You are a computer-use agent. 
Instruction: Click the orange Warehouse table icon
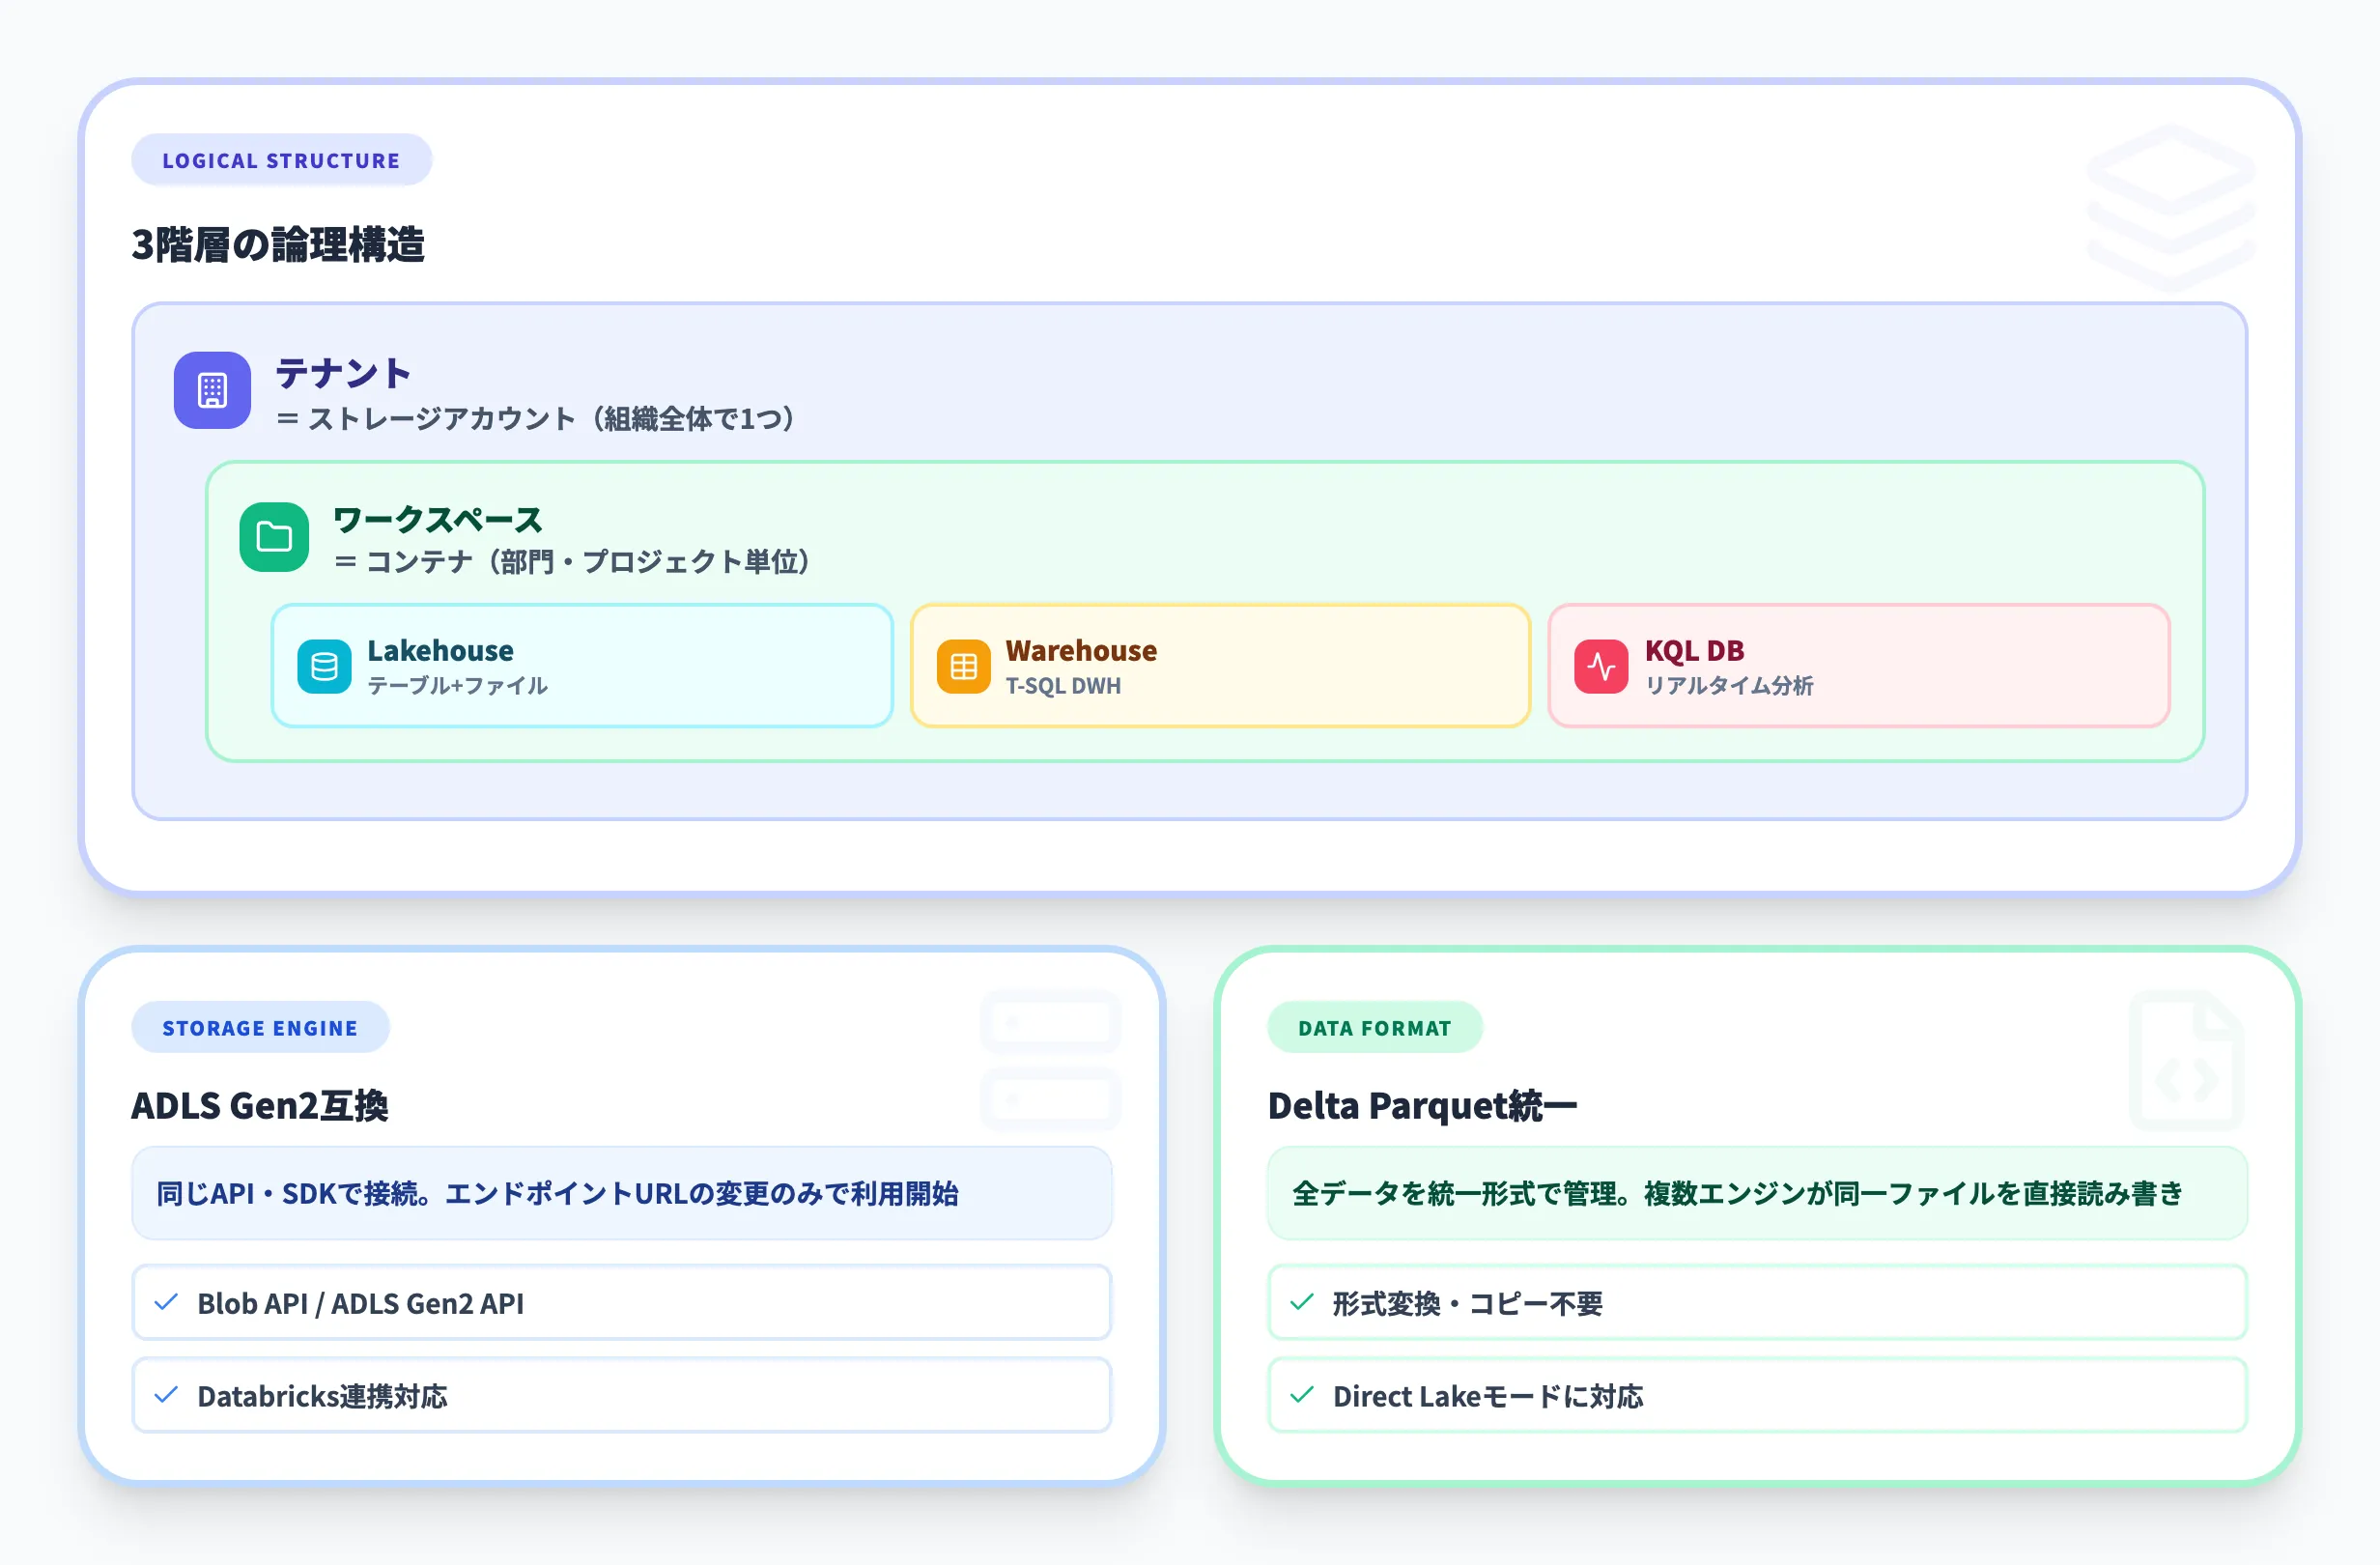point(963,667)
